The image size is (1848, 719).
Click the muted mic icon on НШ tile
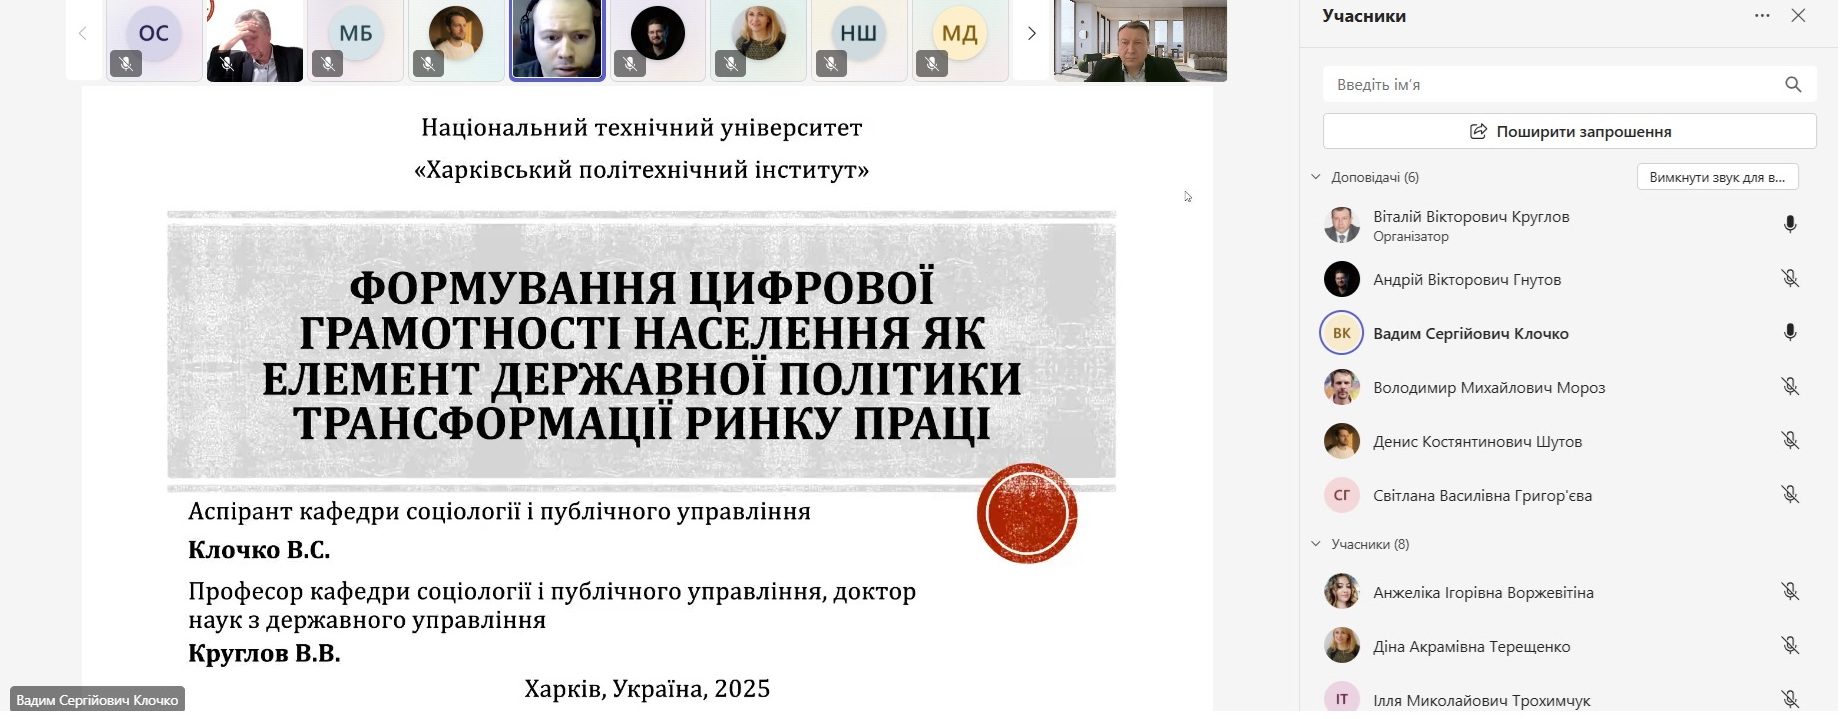(x=831, y=64)
